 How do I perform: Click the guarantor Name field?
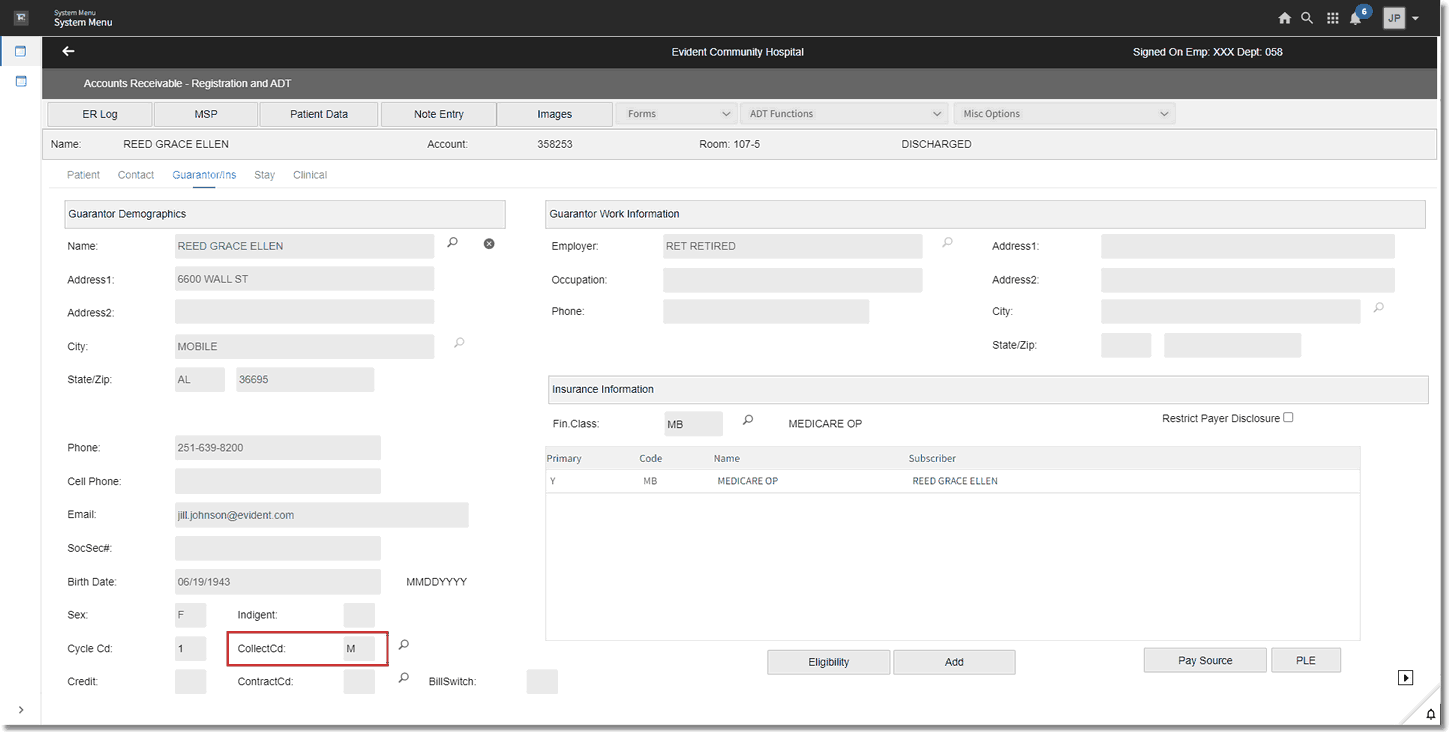(x=305, y=246)
